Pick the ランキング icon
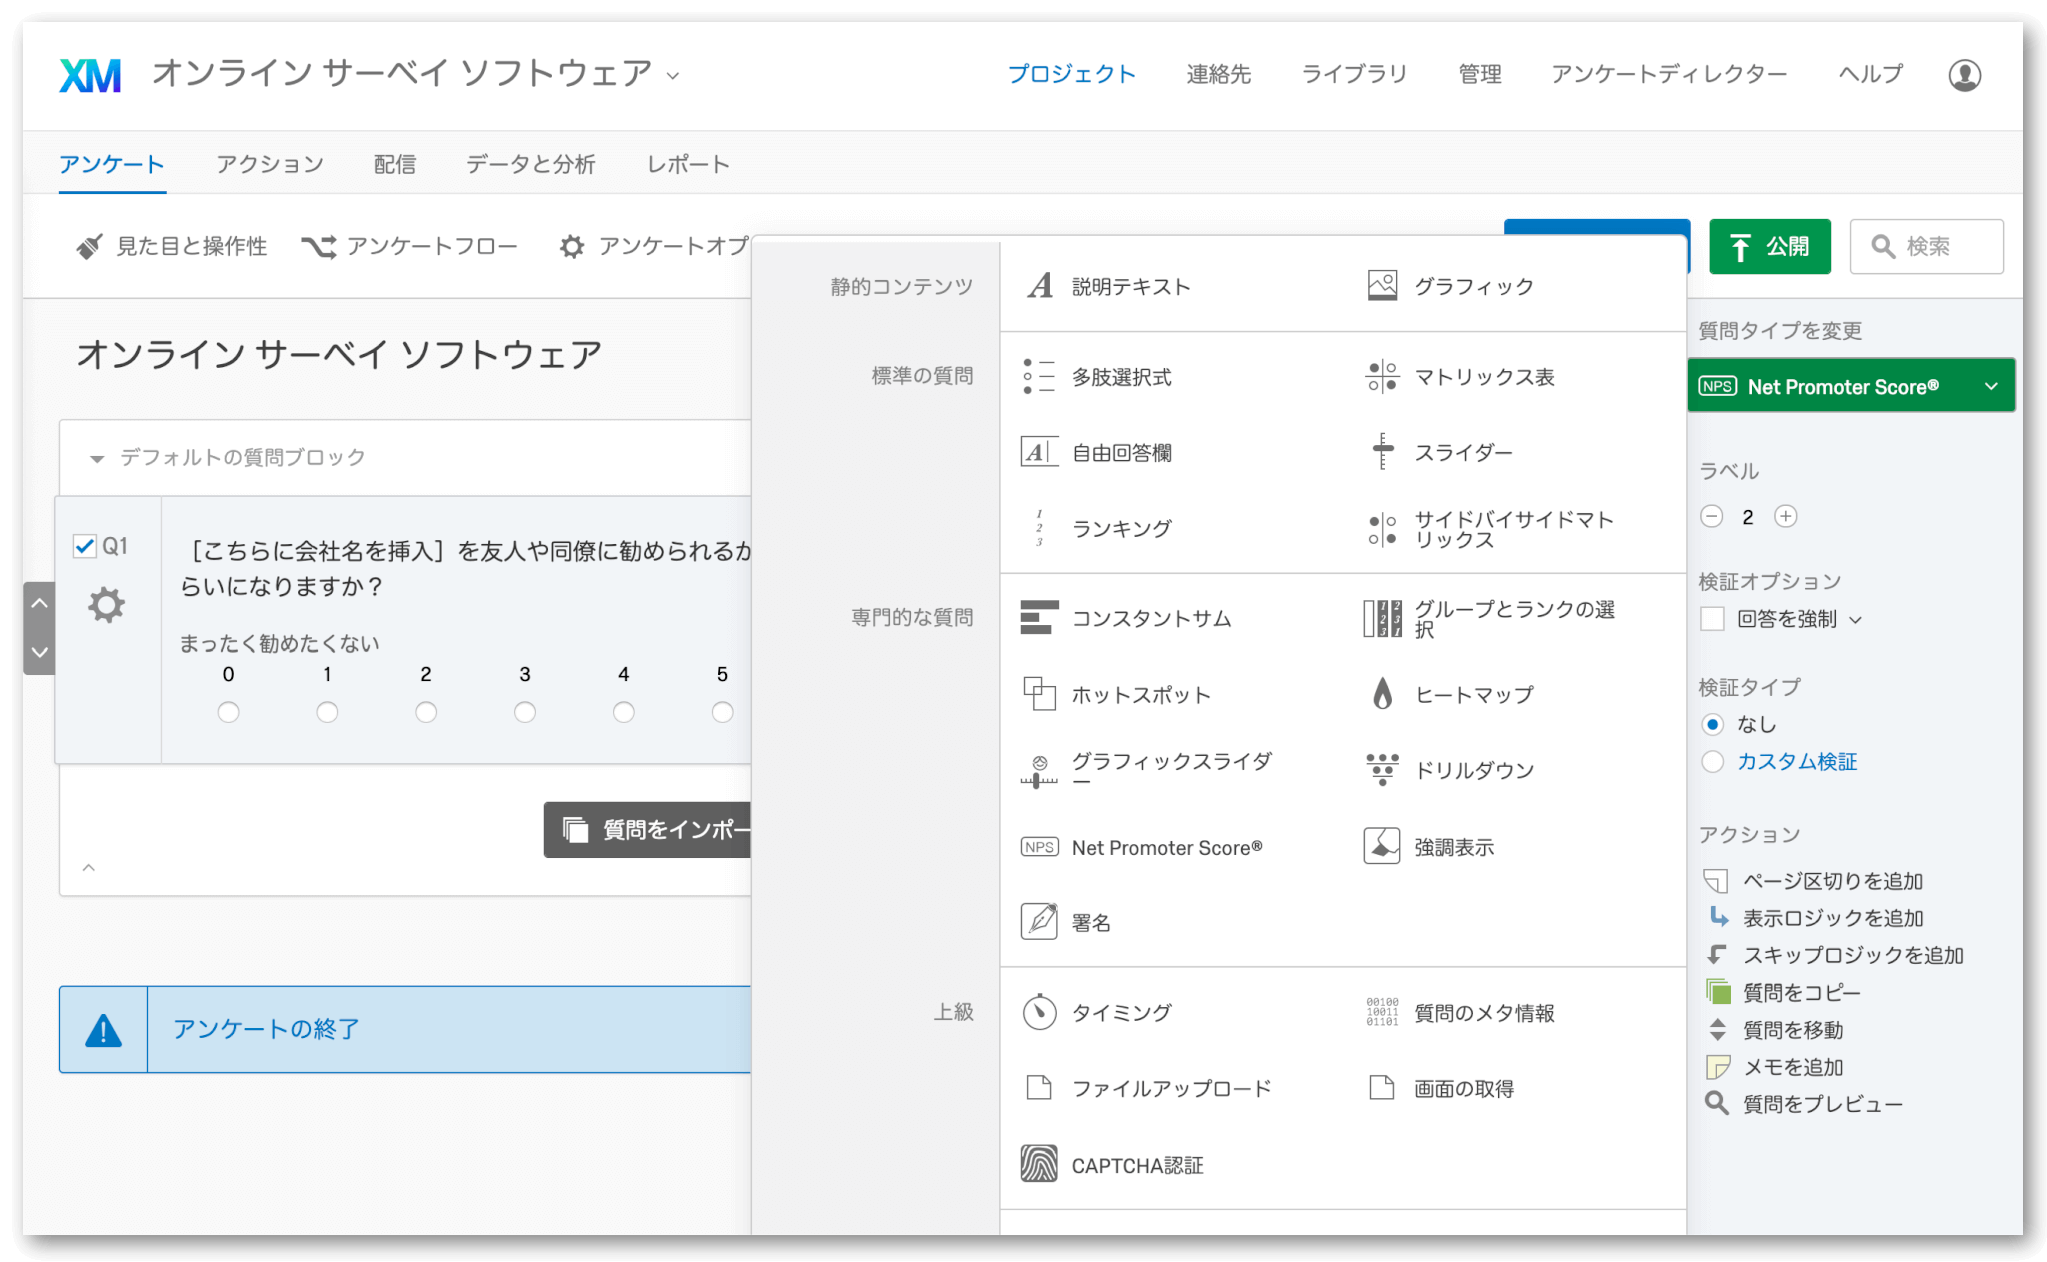Screen dimensions: 2047x1262 point(1039,528)
